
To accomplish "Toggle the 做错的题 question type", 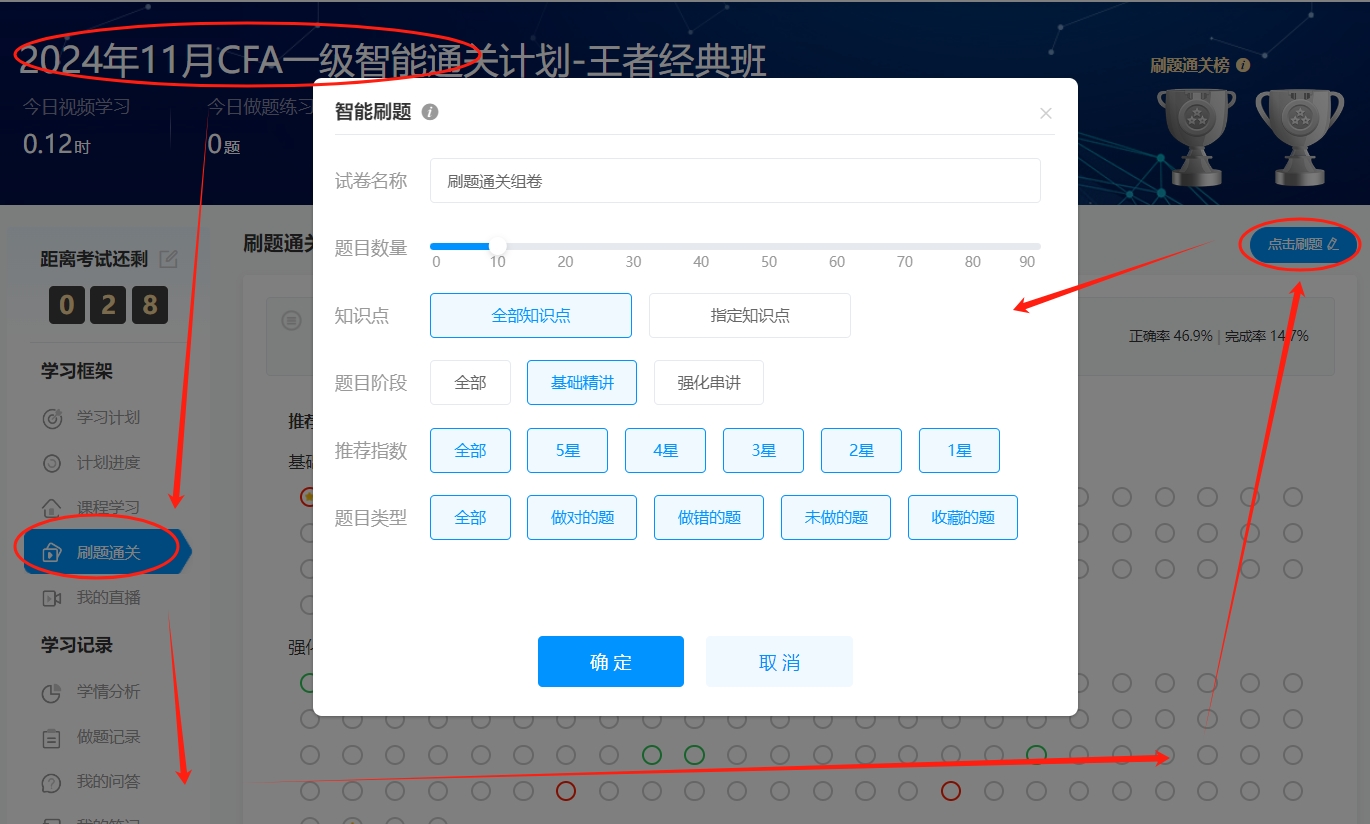I will coord(709,517).
